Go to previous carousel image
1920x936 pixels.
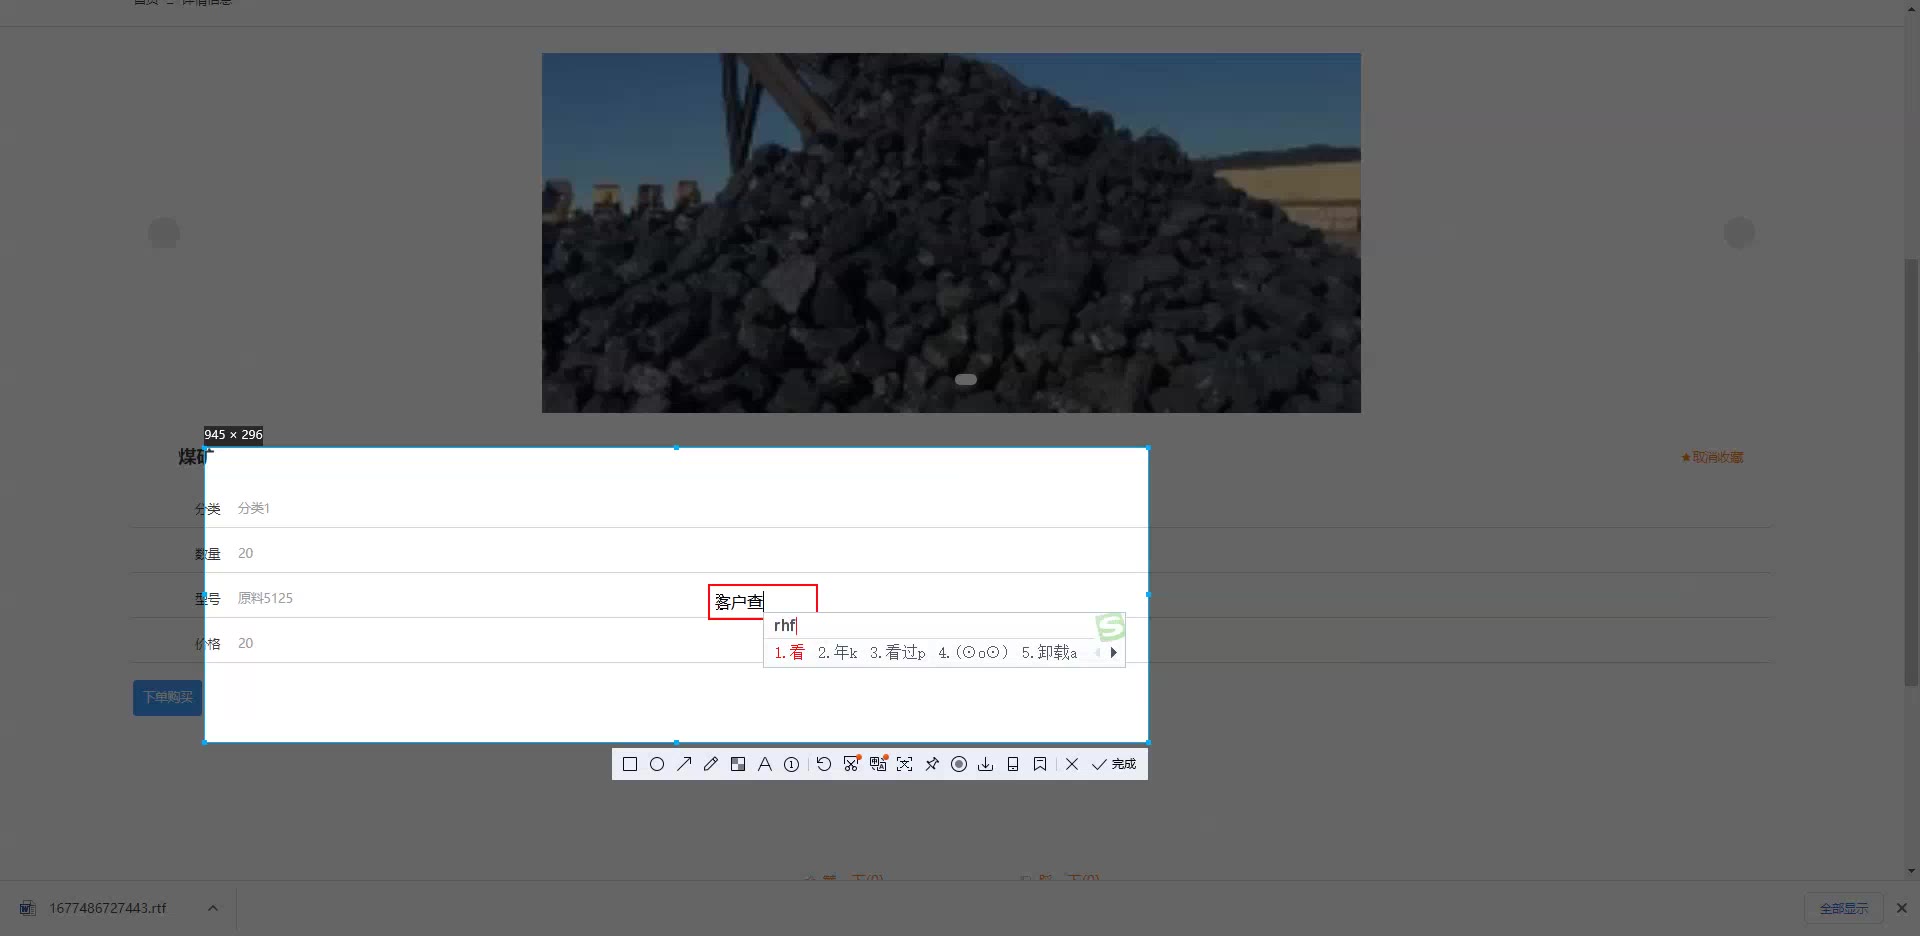164,233
